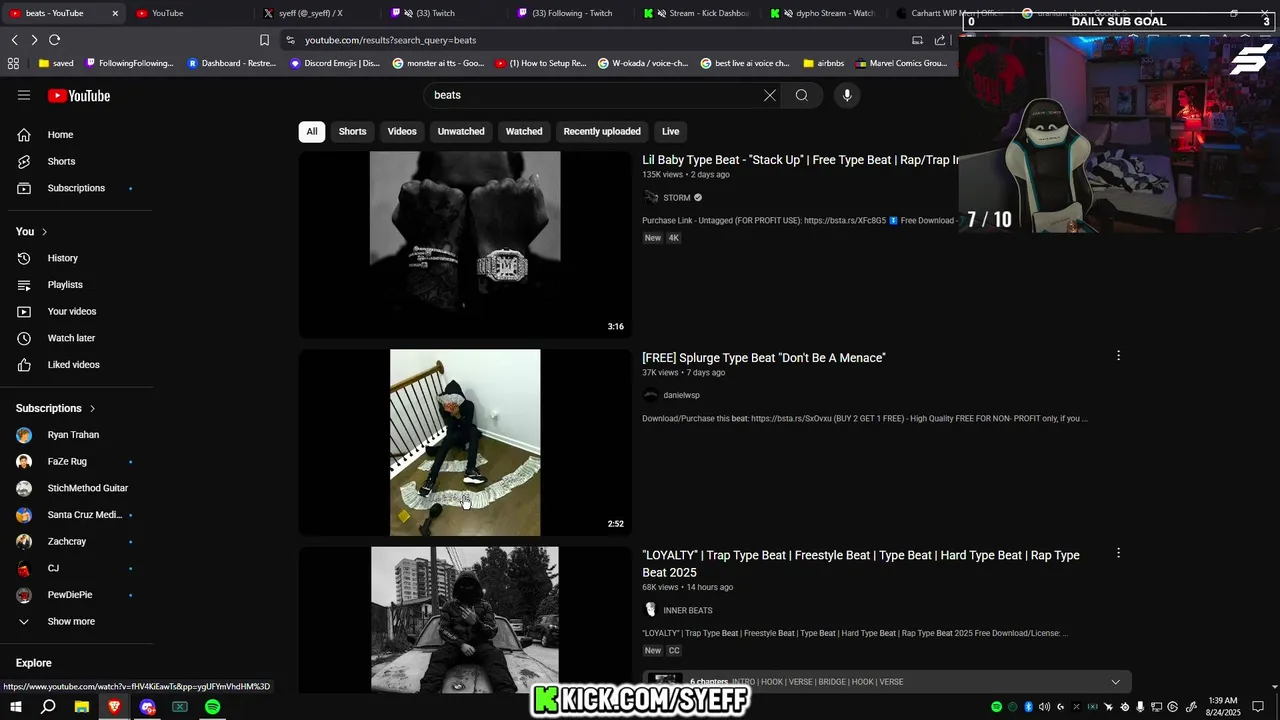Open the INNER BEATS channel link
This screenshot has width=1280, height=720.
pyautogui.click(x=687, y=610)
